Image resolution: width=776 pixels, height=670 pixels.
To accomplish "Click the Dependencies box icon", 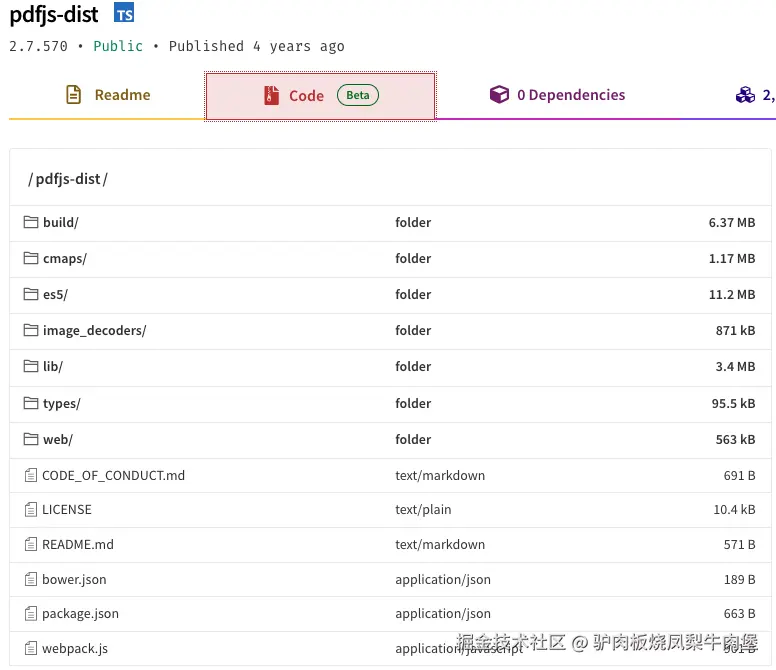I will pyautogui.click(x=499, y=94).
